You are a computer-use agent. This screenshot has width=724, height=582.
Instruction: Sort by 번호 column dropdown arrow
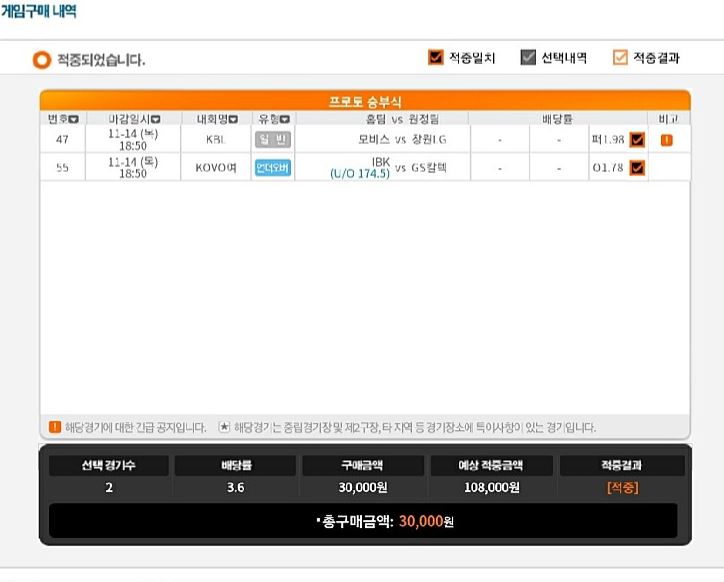(x=73, y=119)
